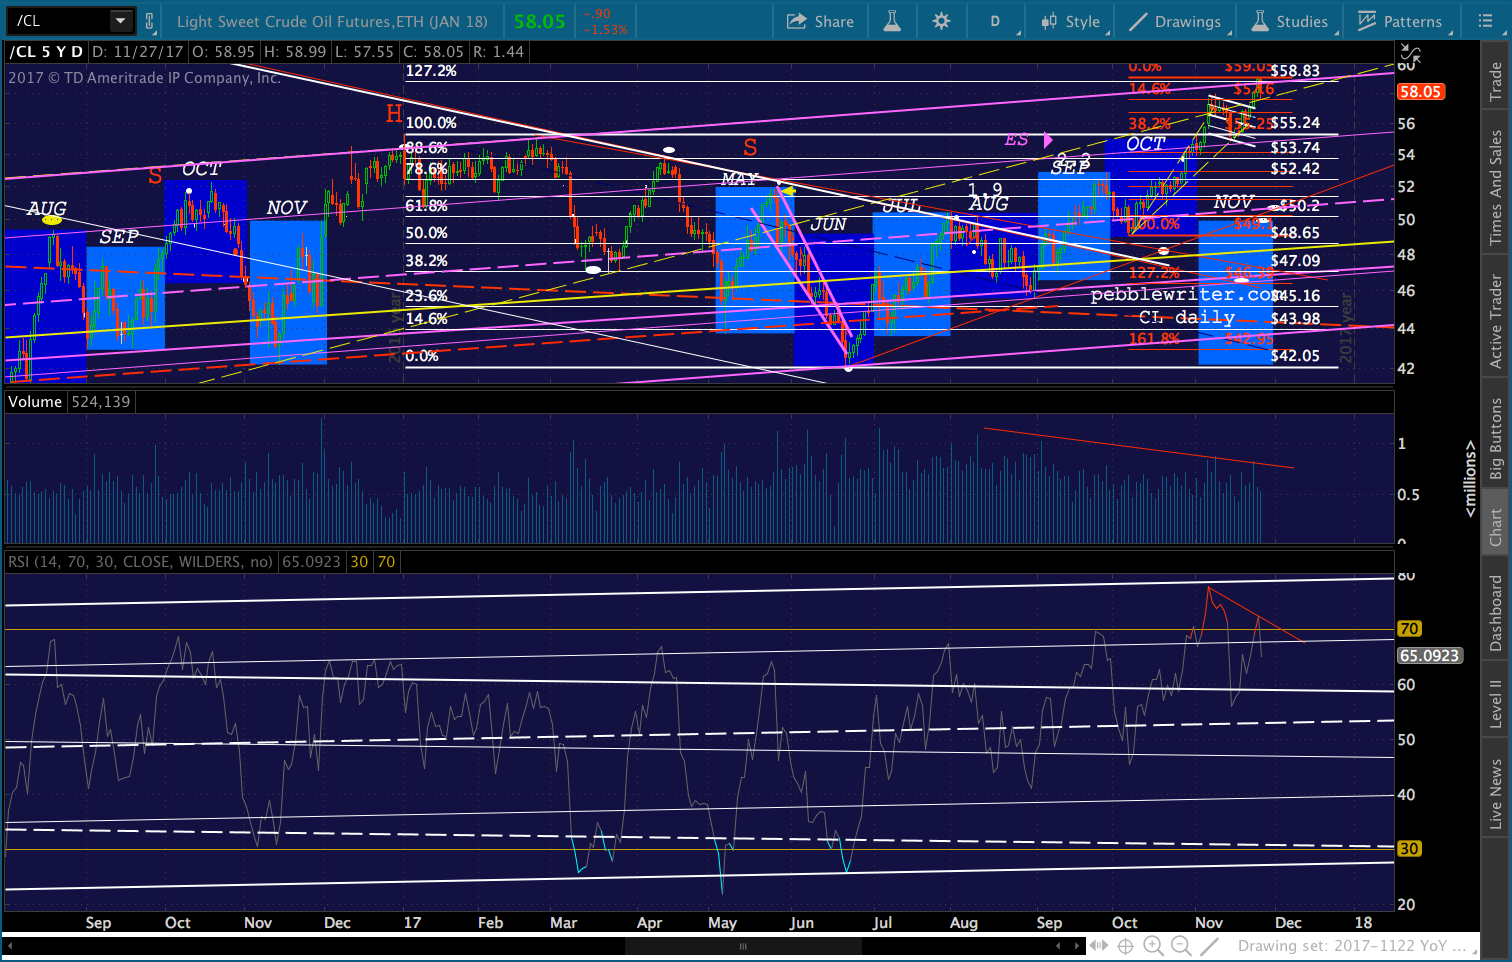Open the Patterns menu

pos(1400,21)
